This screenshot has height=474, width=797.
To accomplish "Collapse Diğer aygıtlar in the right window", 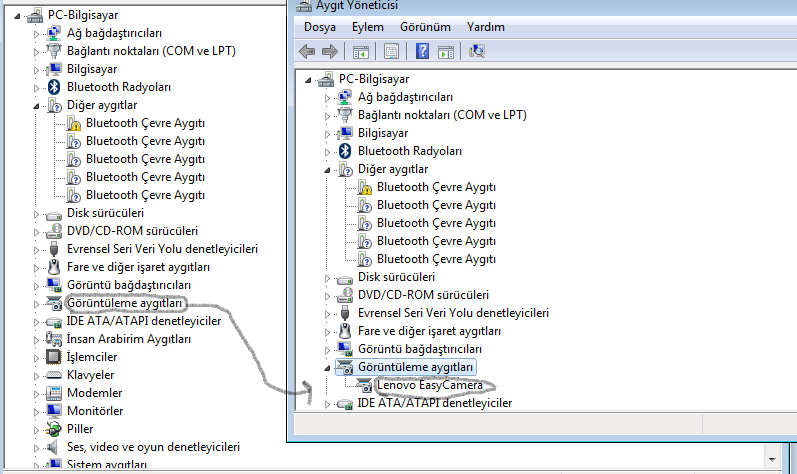I will pyautogui.click(x=327, y=170).
